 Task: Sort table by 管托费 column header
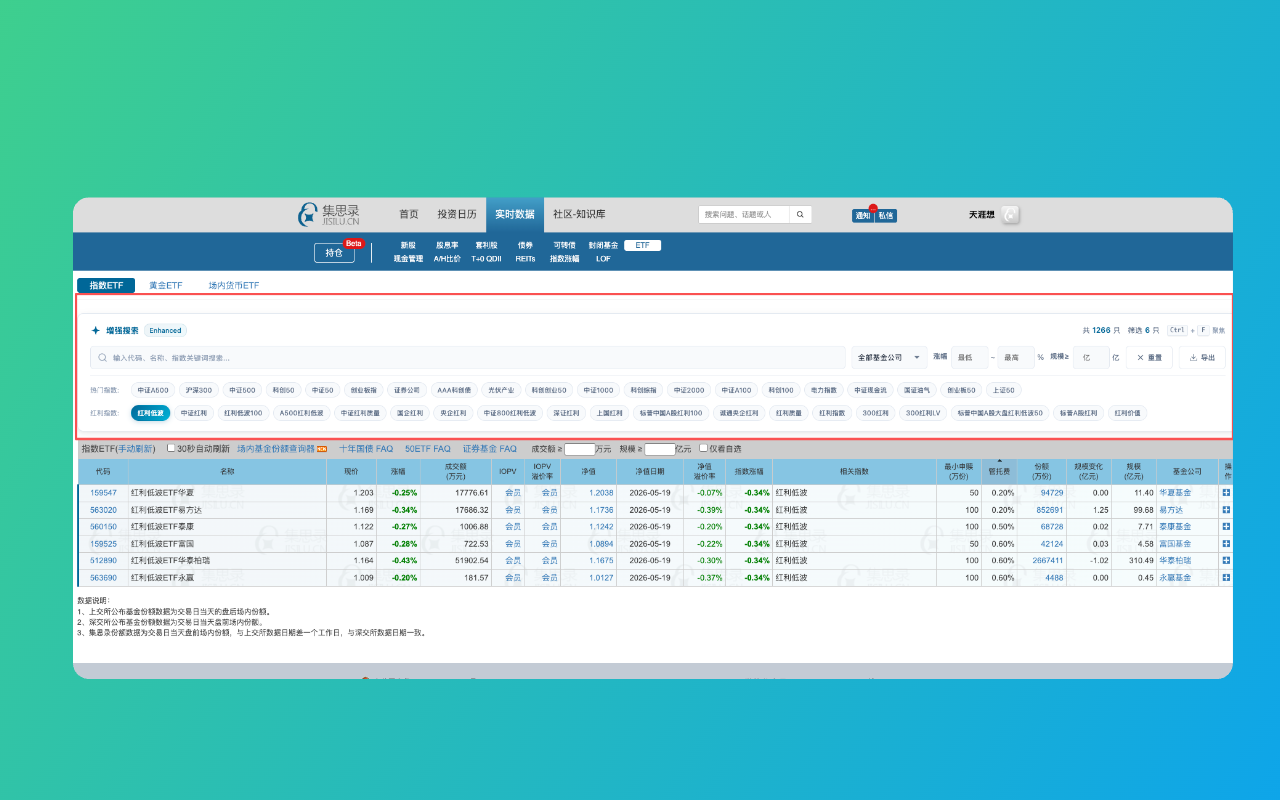pyautogui.click(x=999, y=470)
